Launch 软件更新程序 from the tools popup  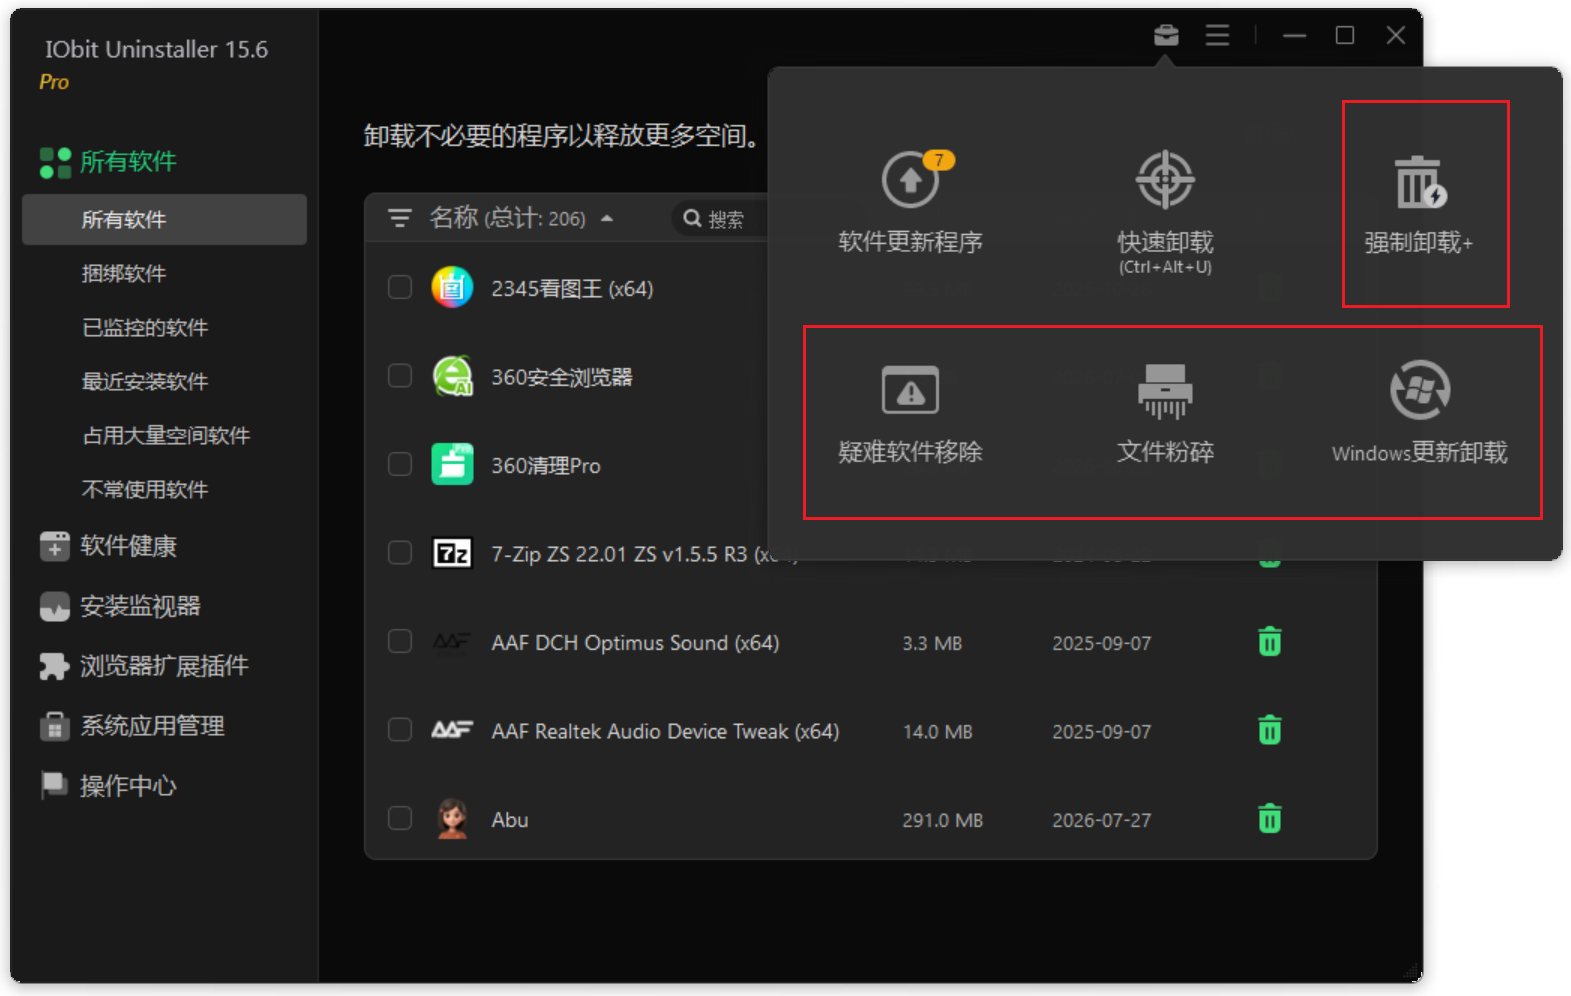[910, 203]
